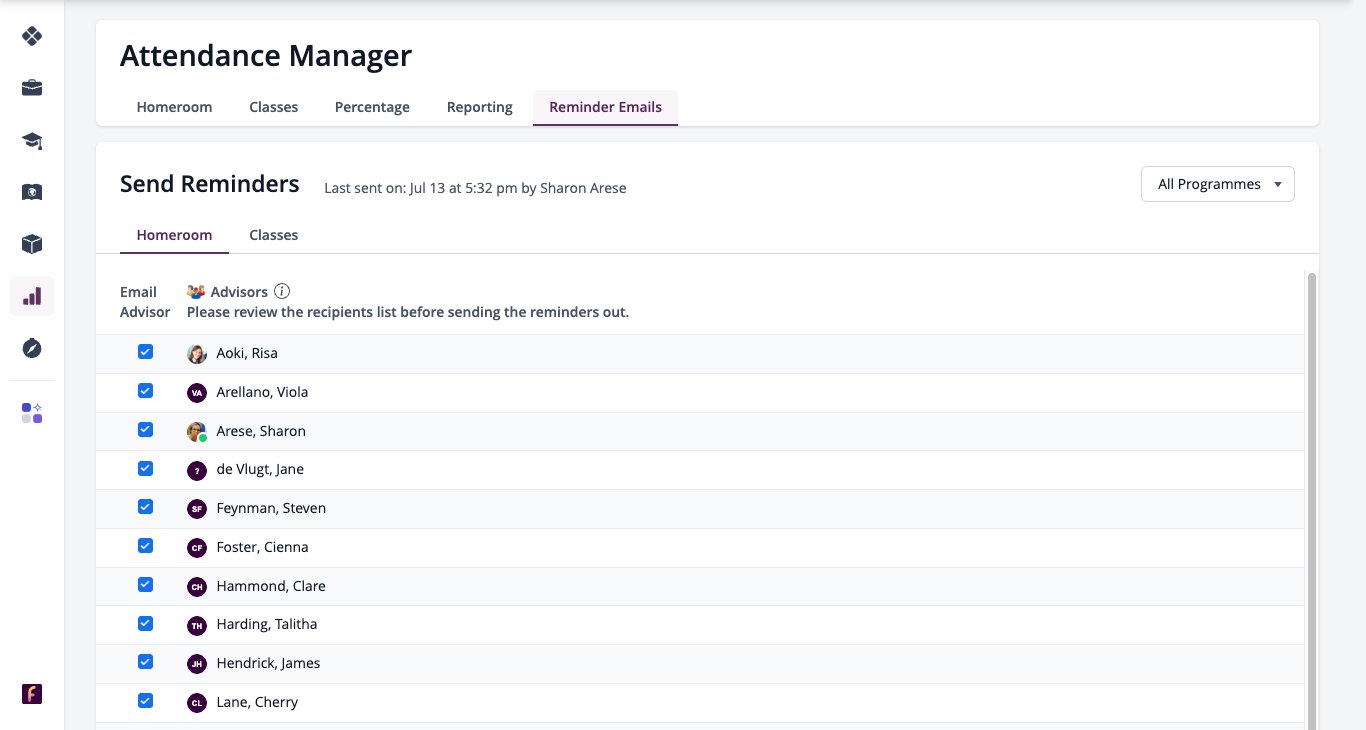Click Harding, Talitha avatar badge
The image size is (1366, 730).
(197, 625)
